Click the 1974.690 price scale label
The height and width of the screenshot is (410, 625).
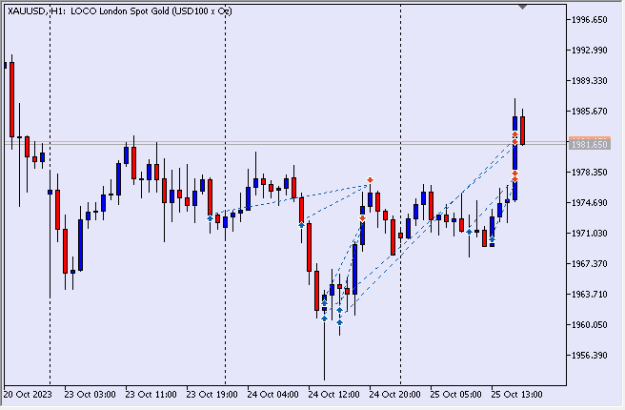click(590, 203)
